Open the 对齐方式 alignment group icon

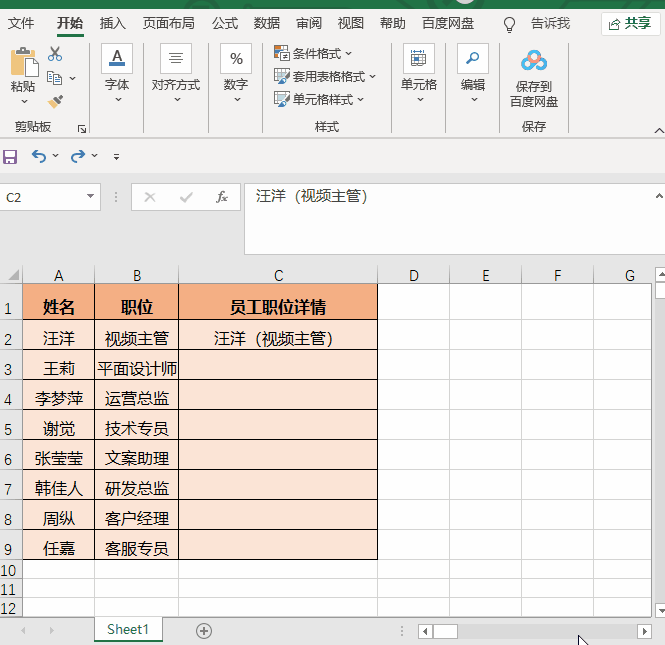[x=176, y=59]
